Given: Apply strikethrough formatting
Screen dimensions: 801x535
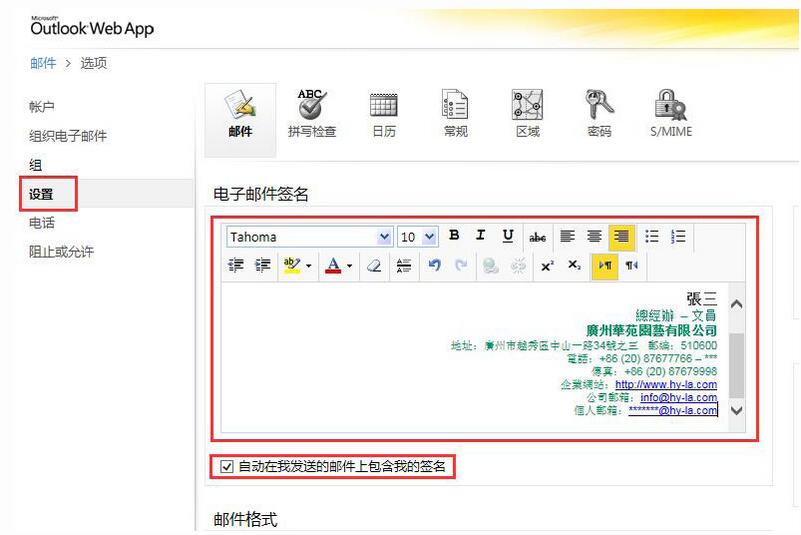Looking at the screenshot, I should [537, 237].
